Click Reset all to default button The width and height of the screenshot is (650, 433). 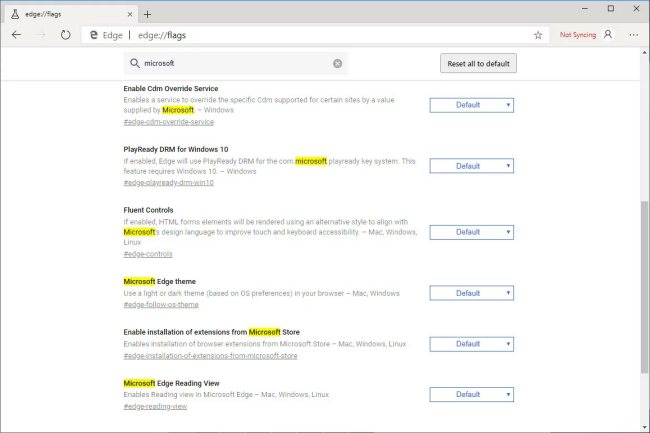[478, 63]
